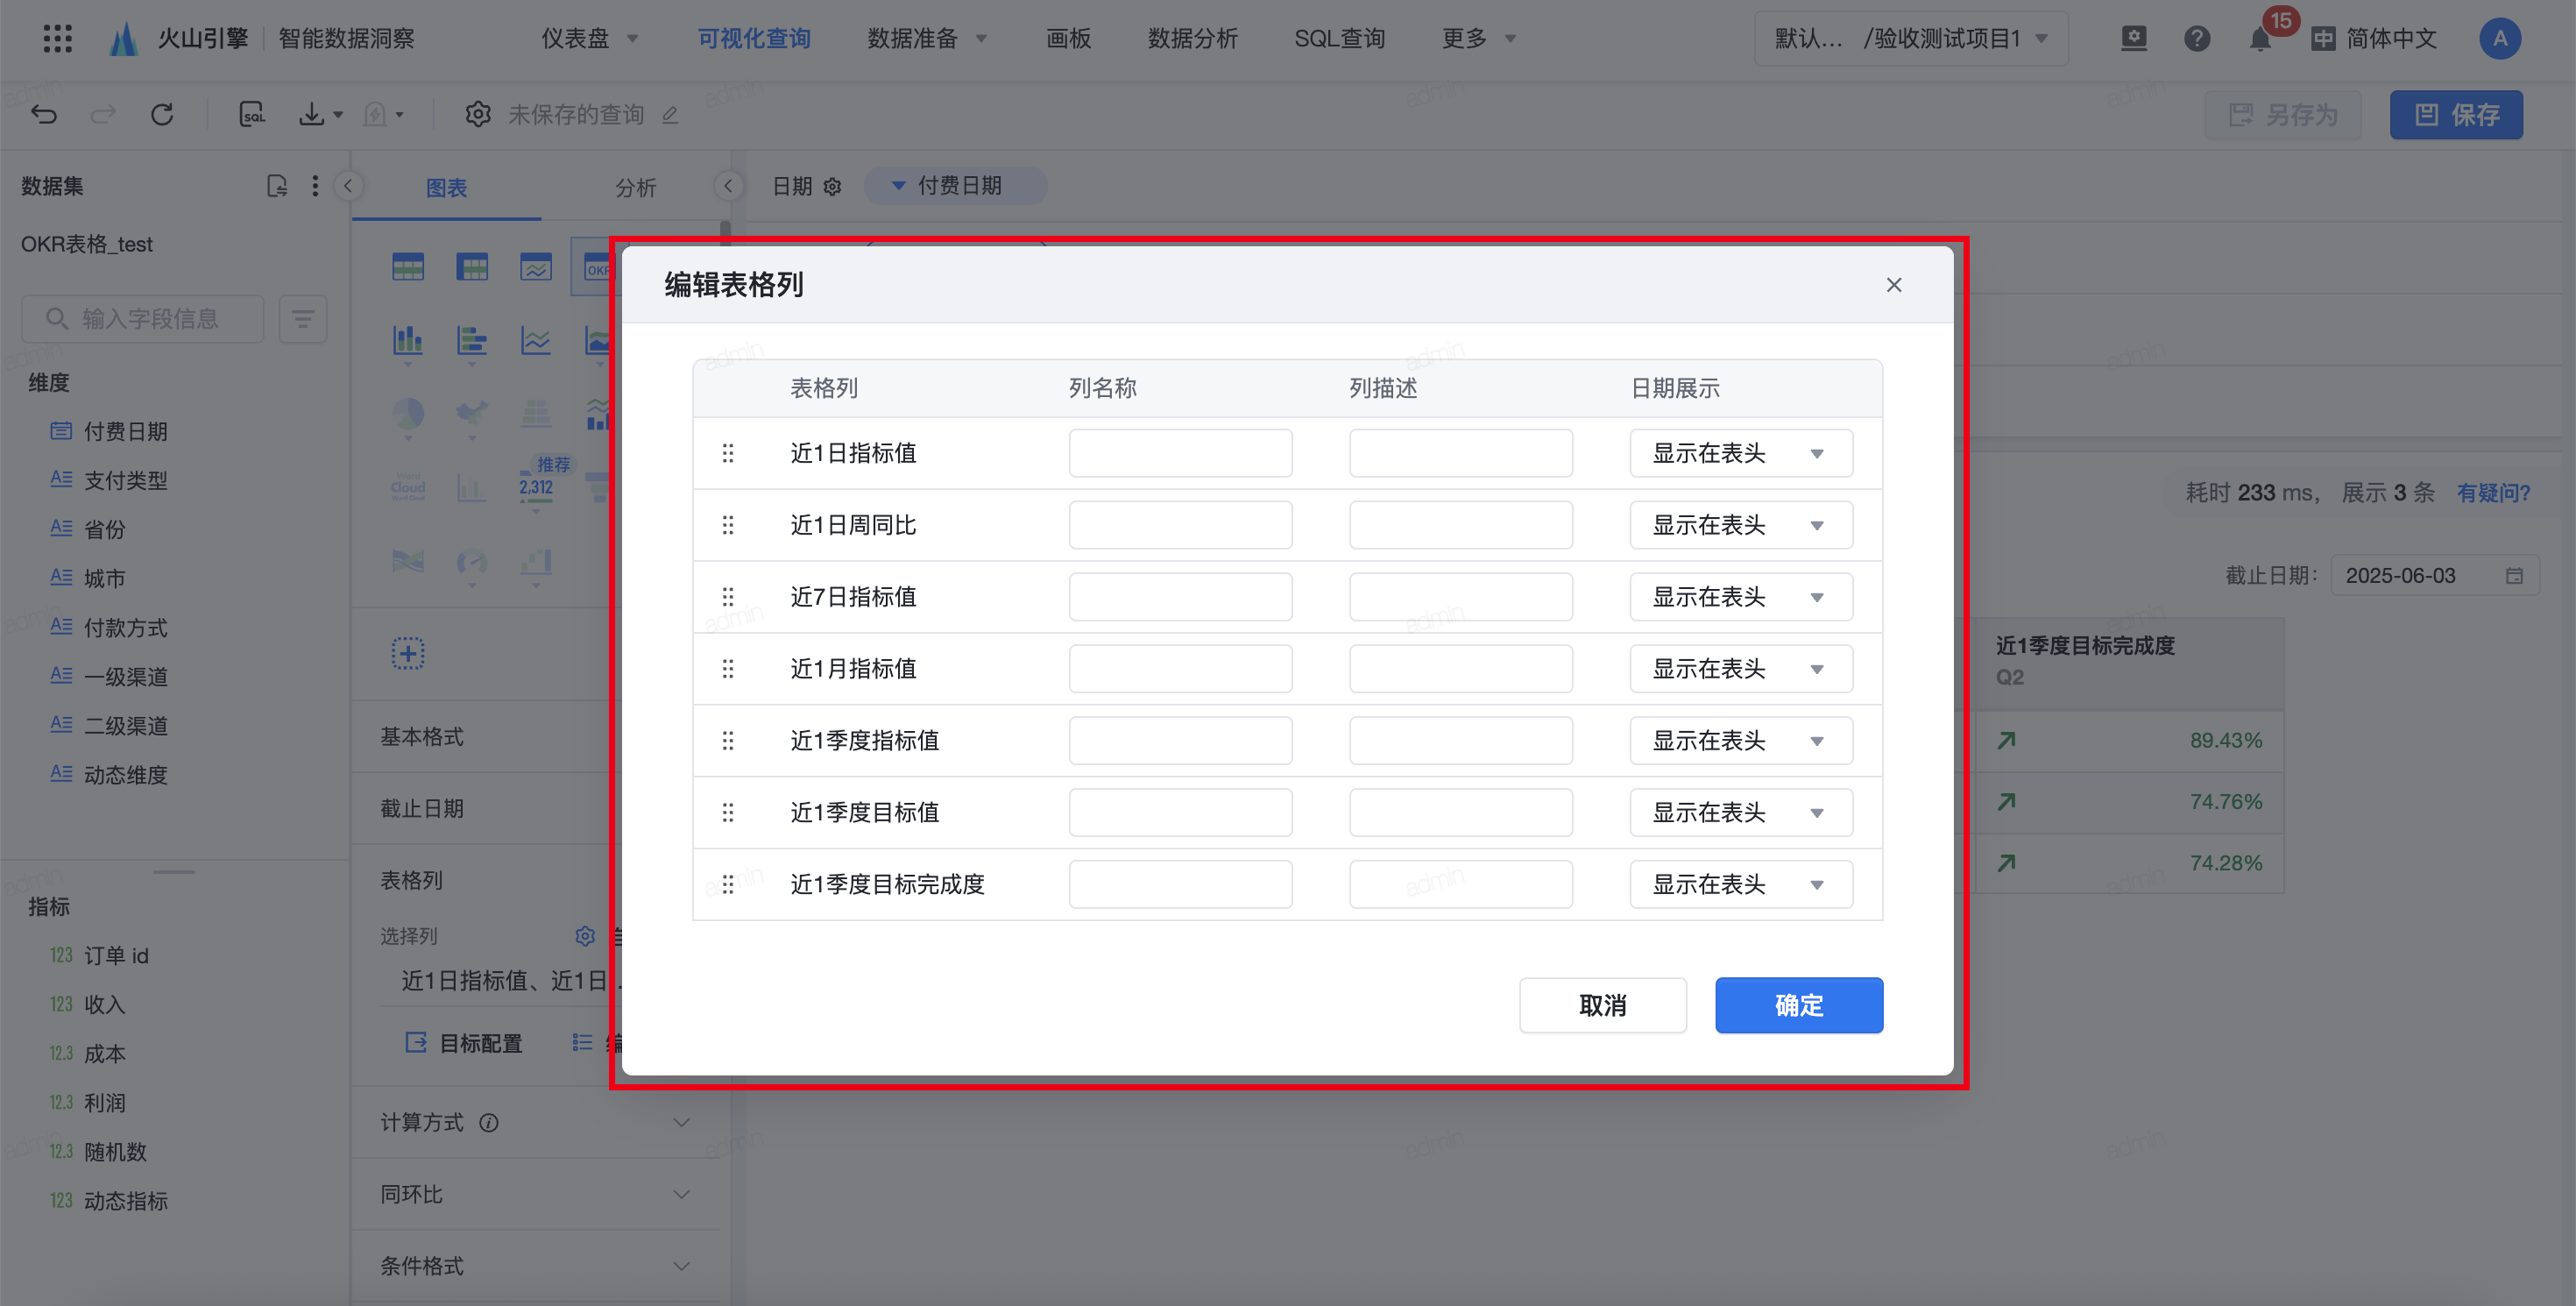Screen dimensions: 2576x1306
Task: Switch to the 分析 tab
Action: point(635,188)
